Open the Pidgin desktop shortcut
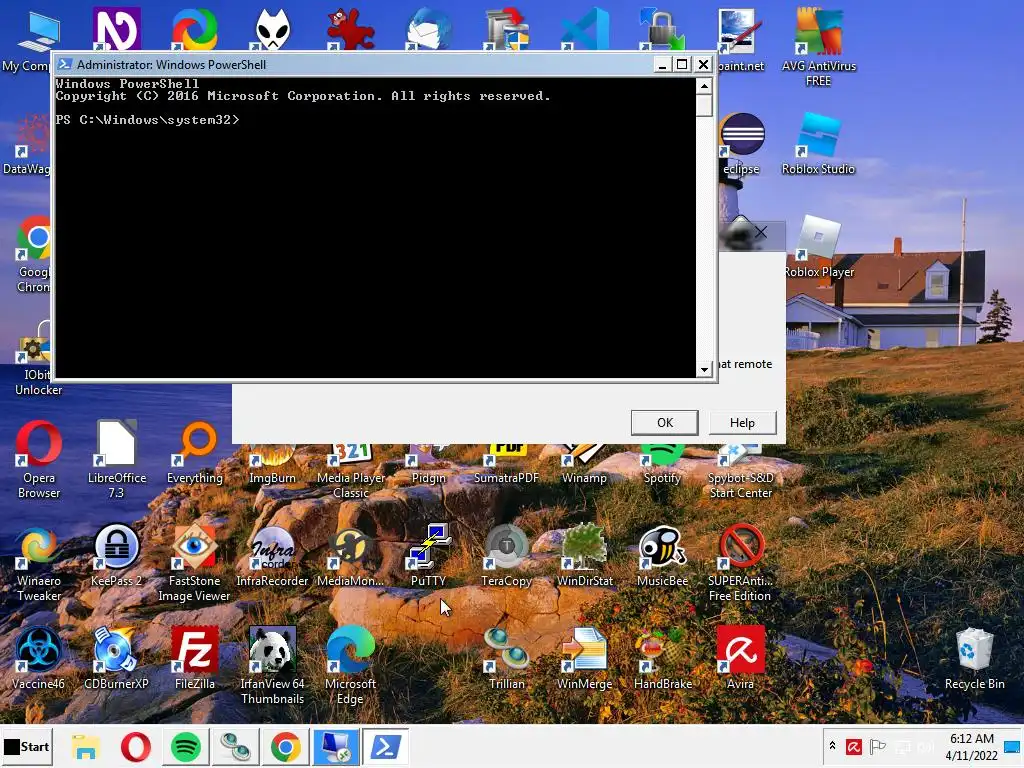 [428, 464]
